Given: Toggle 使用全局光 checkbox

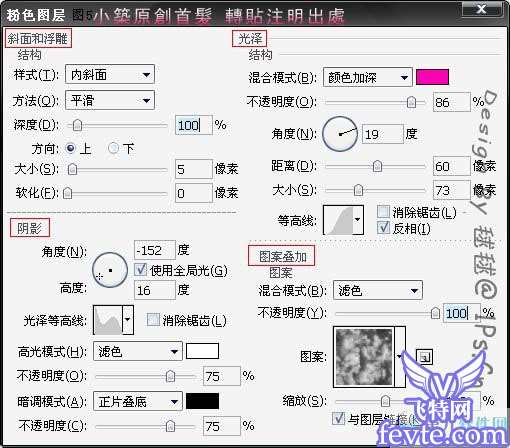Looking at the screenshot, I should (x=141, y=270).
